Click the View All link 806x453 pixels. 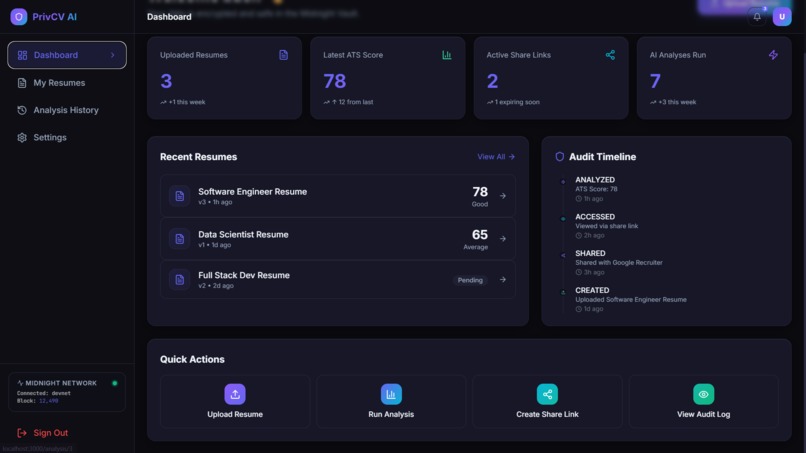point(496,157)
